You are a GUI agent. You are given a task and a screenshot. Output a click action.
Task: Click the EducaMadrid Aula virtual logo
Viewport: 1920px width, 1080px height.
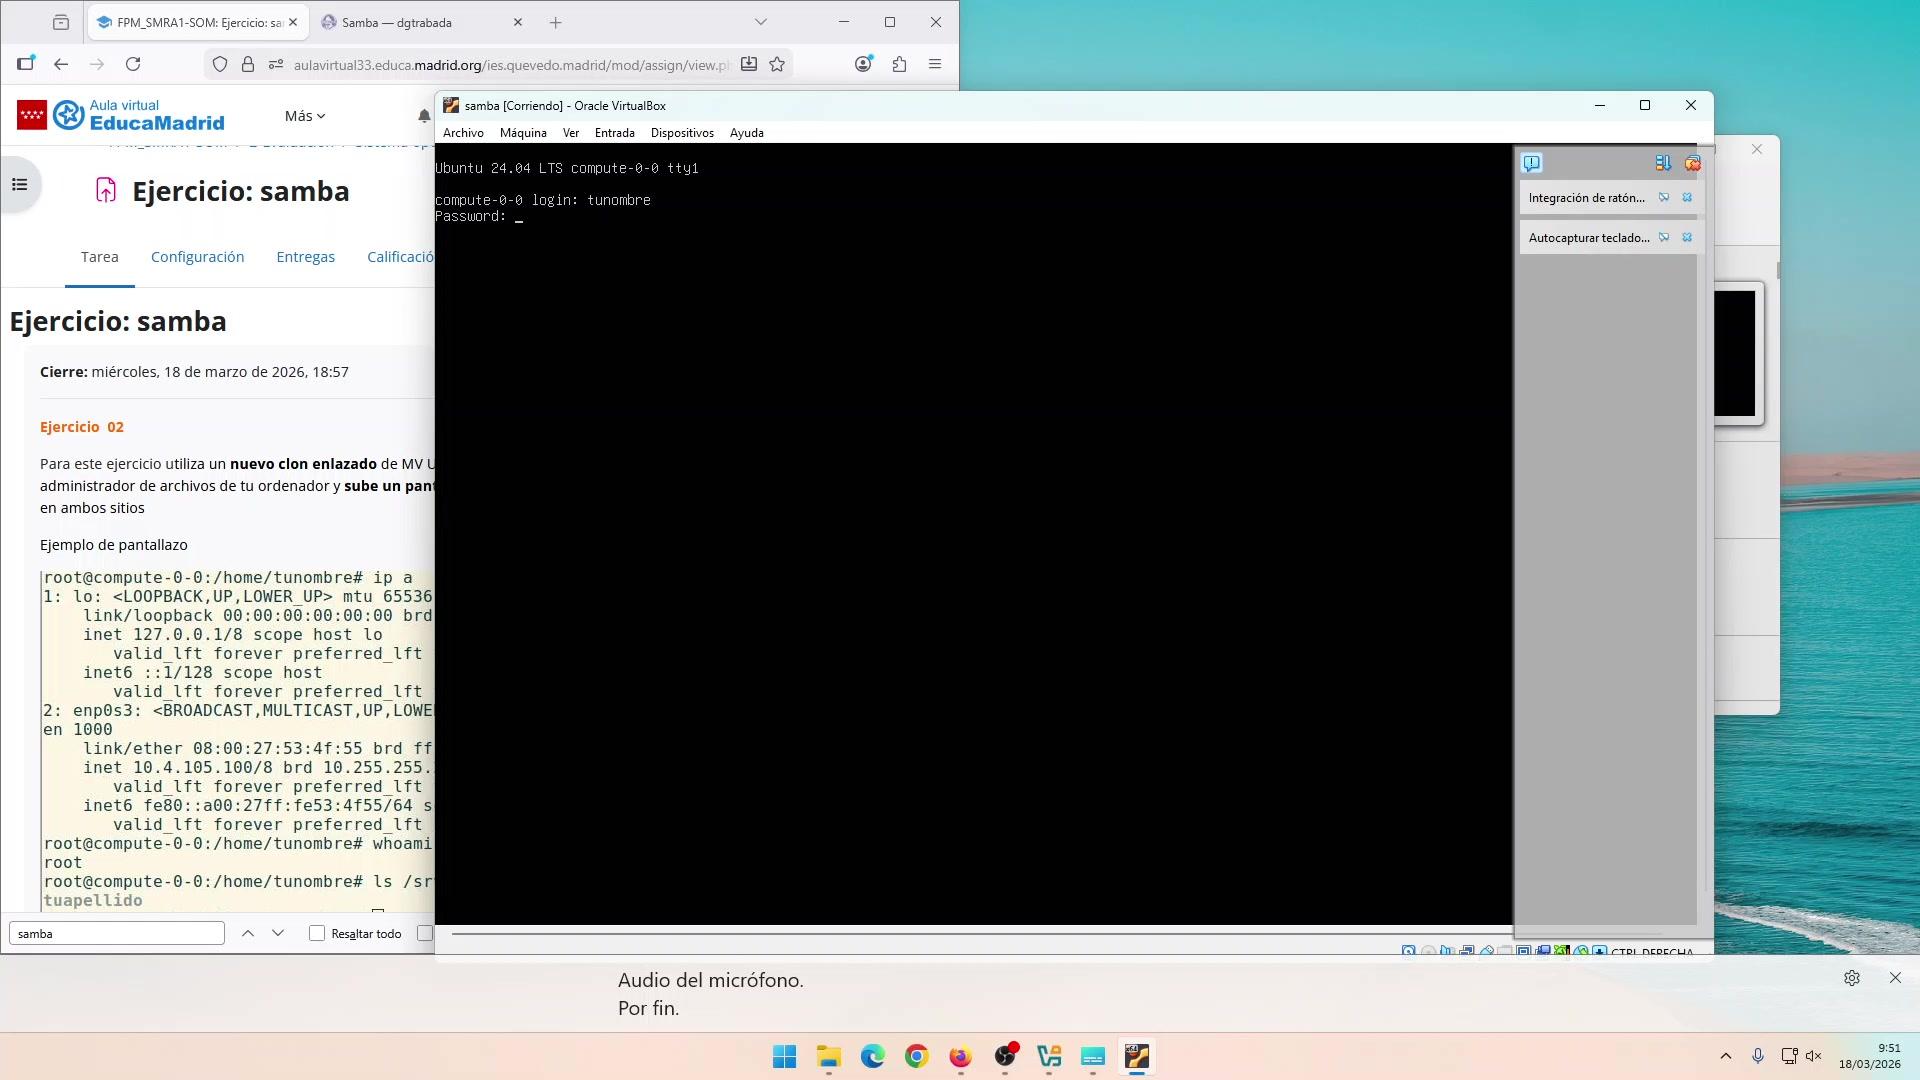[x=121, y=115]
